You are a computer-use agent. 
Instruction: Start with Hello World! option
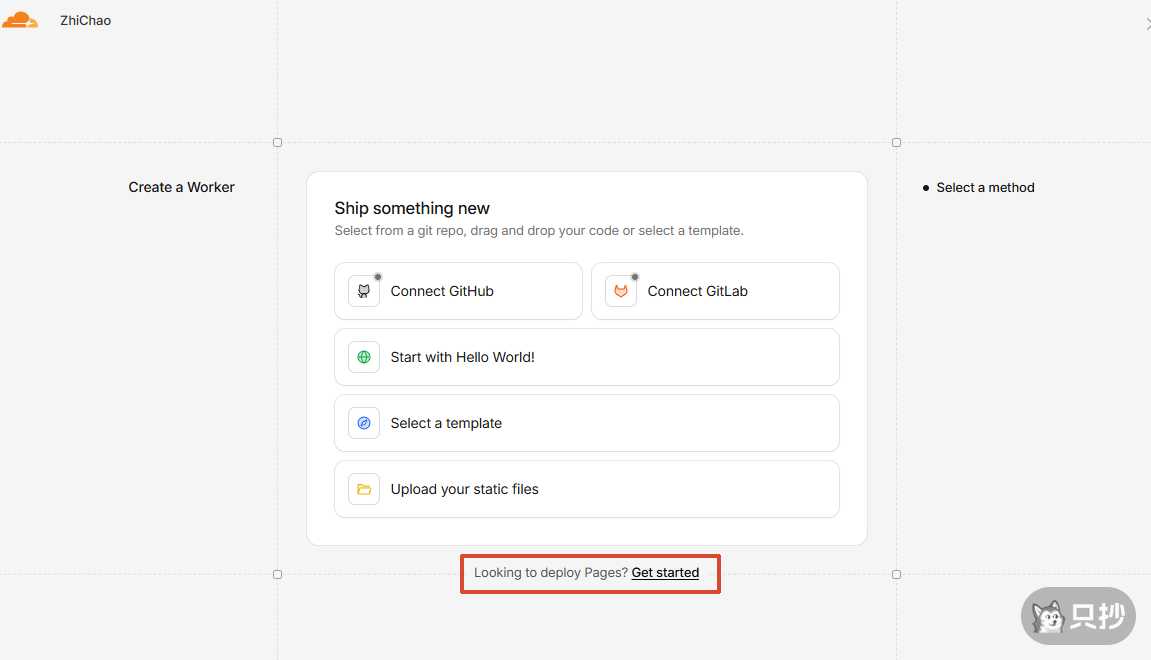click(587, 358)
